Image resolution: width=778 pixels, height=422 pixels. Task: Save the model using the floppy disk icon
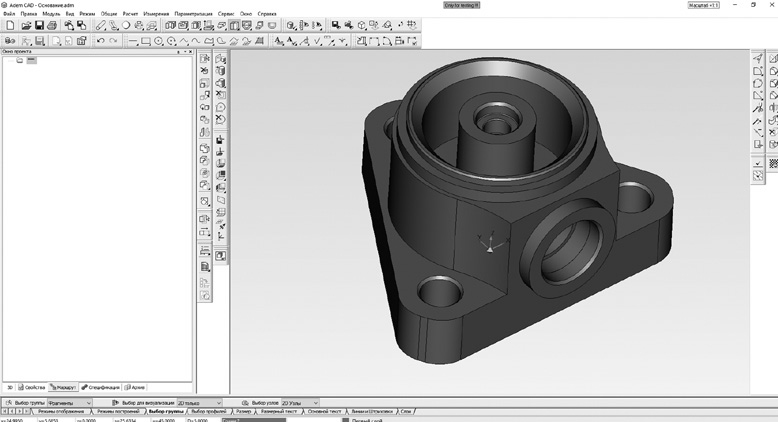click(37, 25)
